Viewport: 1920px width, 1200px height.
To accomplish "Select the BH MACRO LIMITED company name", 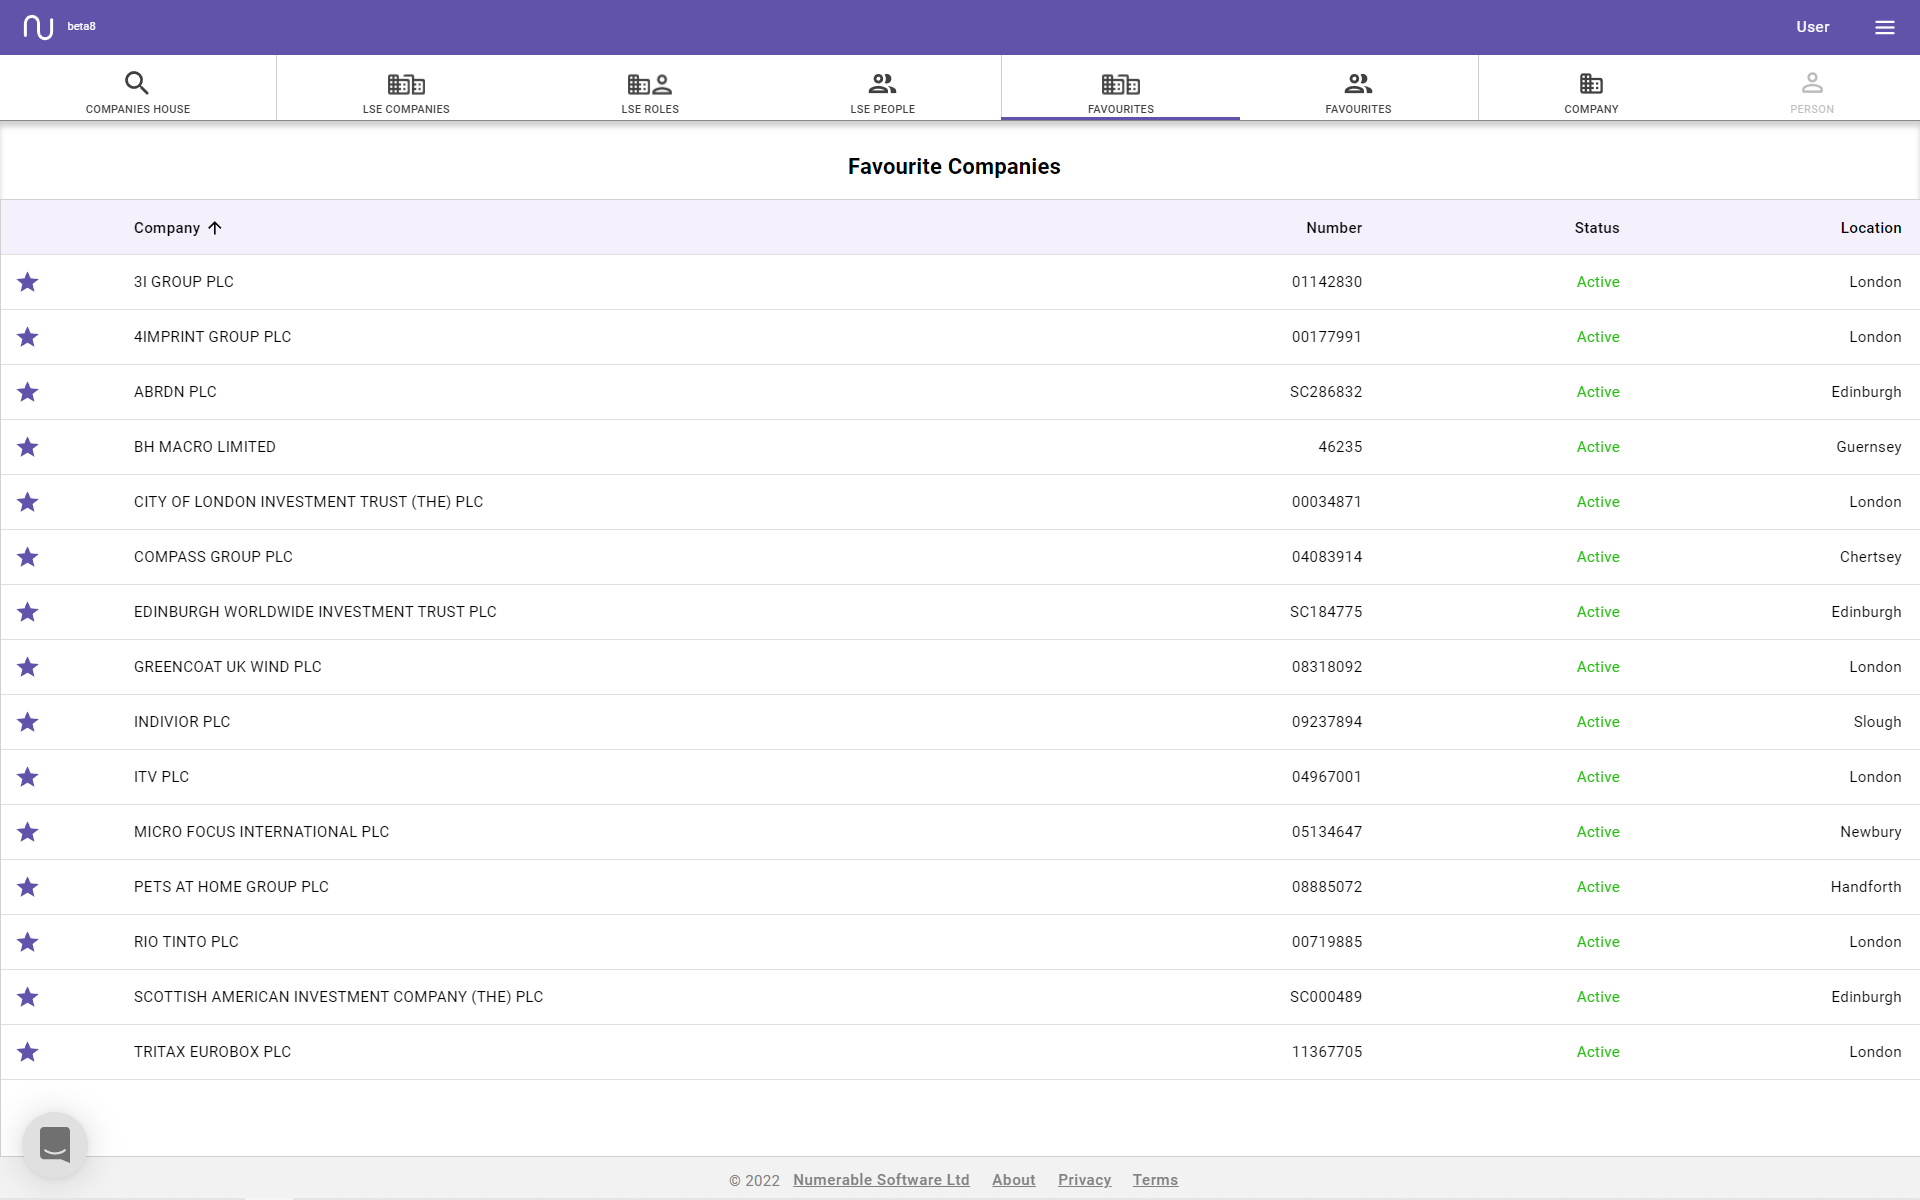I will [x=205, y=447].
